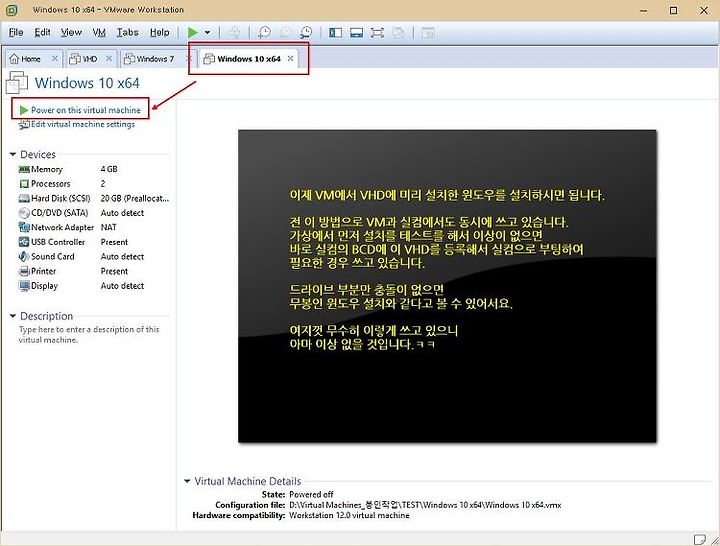This screenshot has width=720, height=546.
Task: Maximize the VMware Workstation window
Action: tap(673, 10)
